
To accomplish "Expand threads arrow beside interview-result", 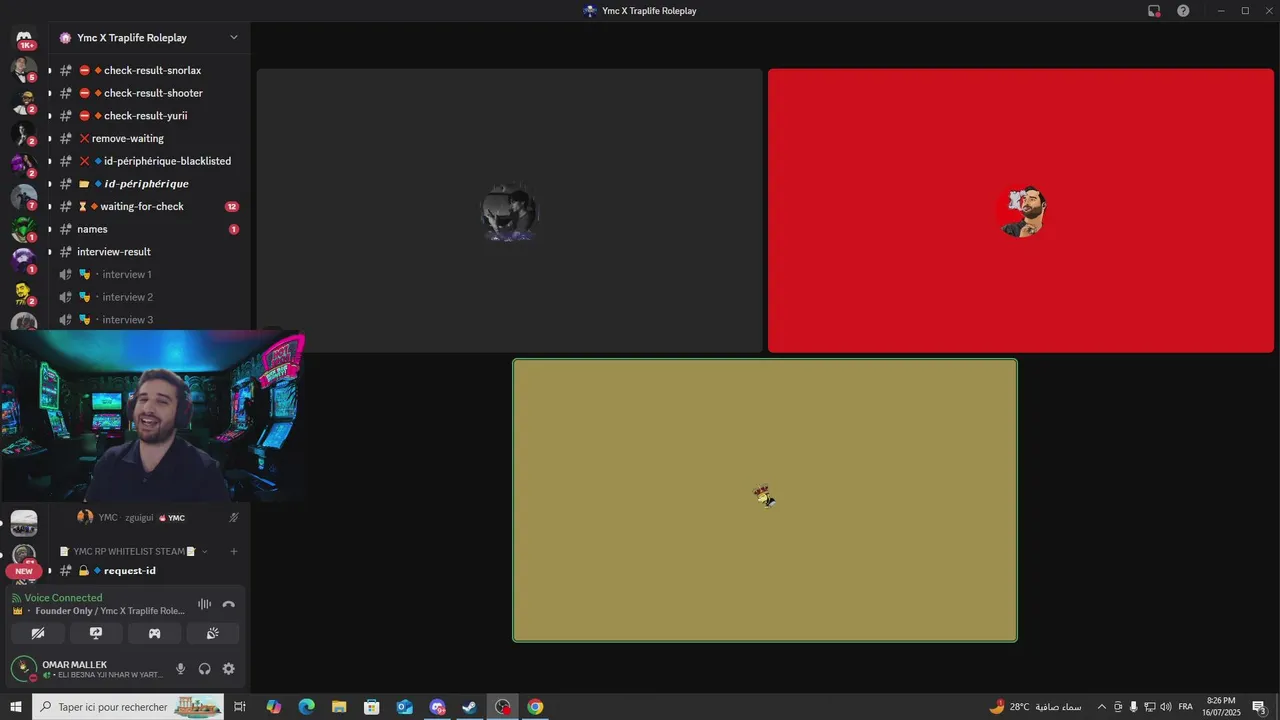I will coord(49,252).
